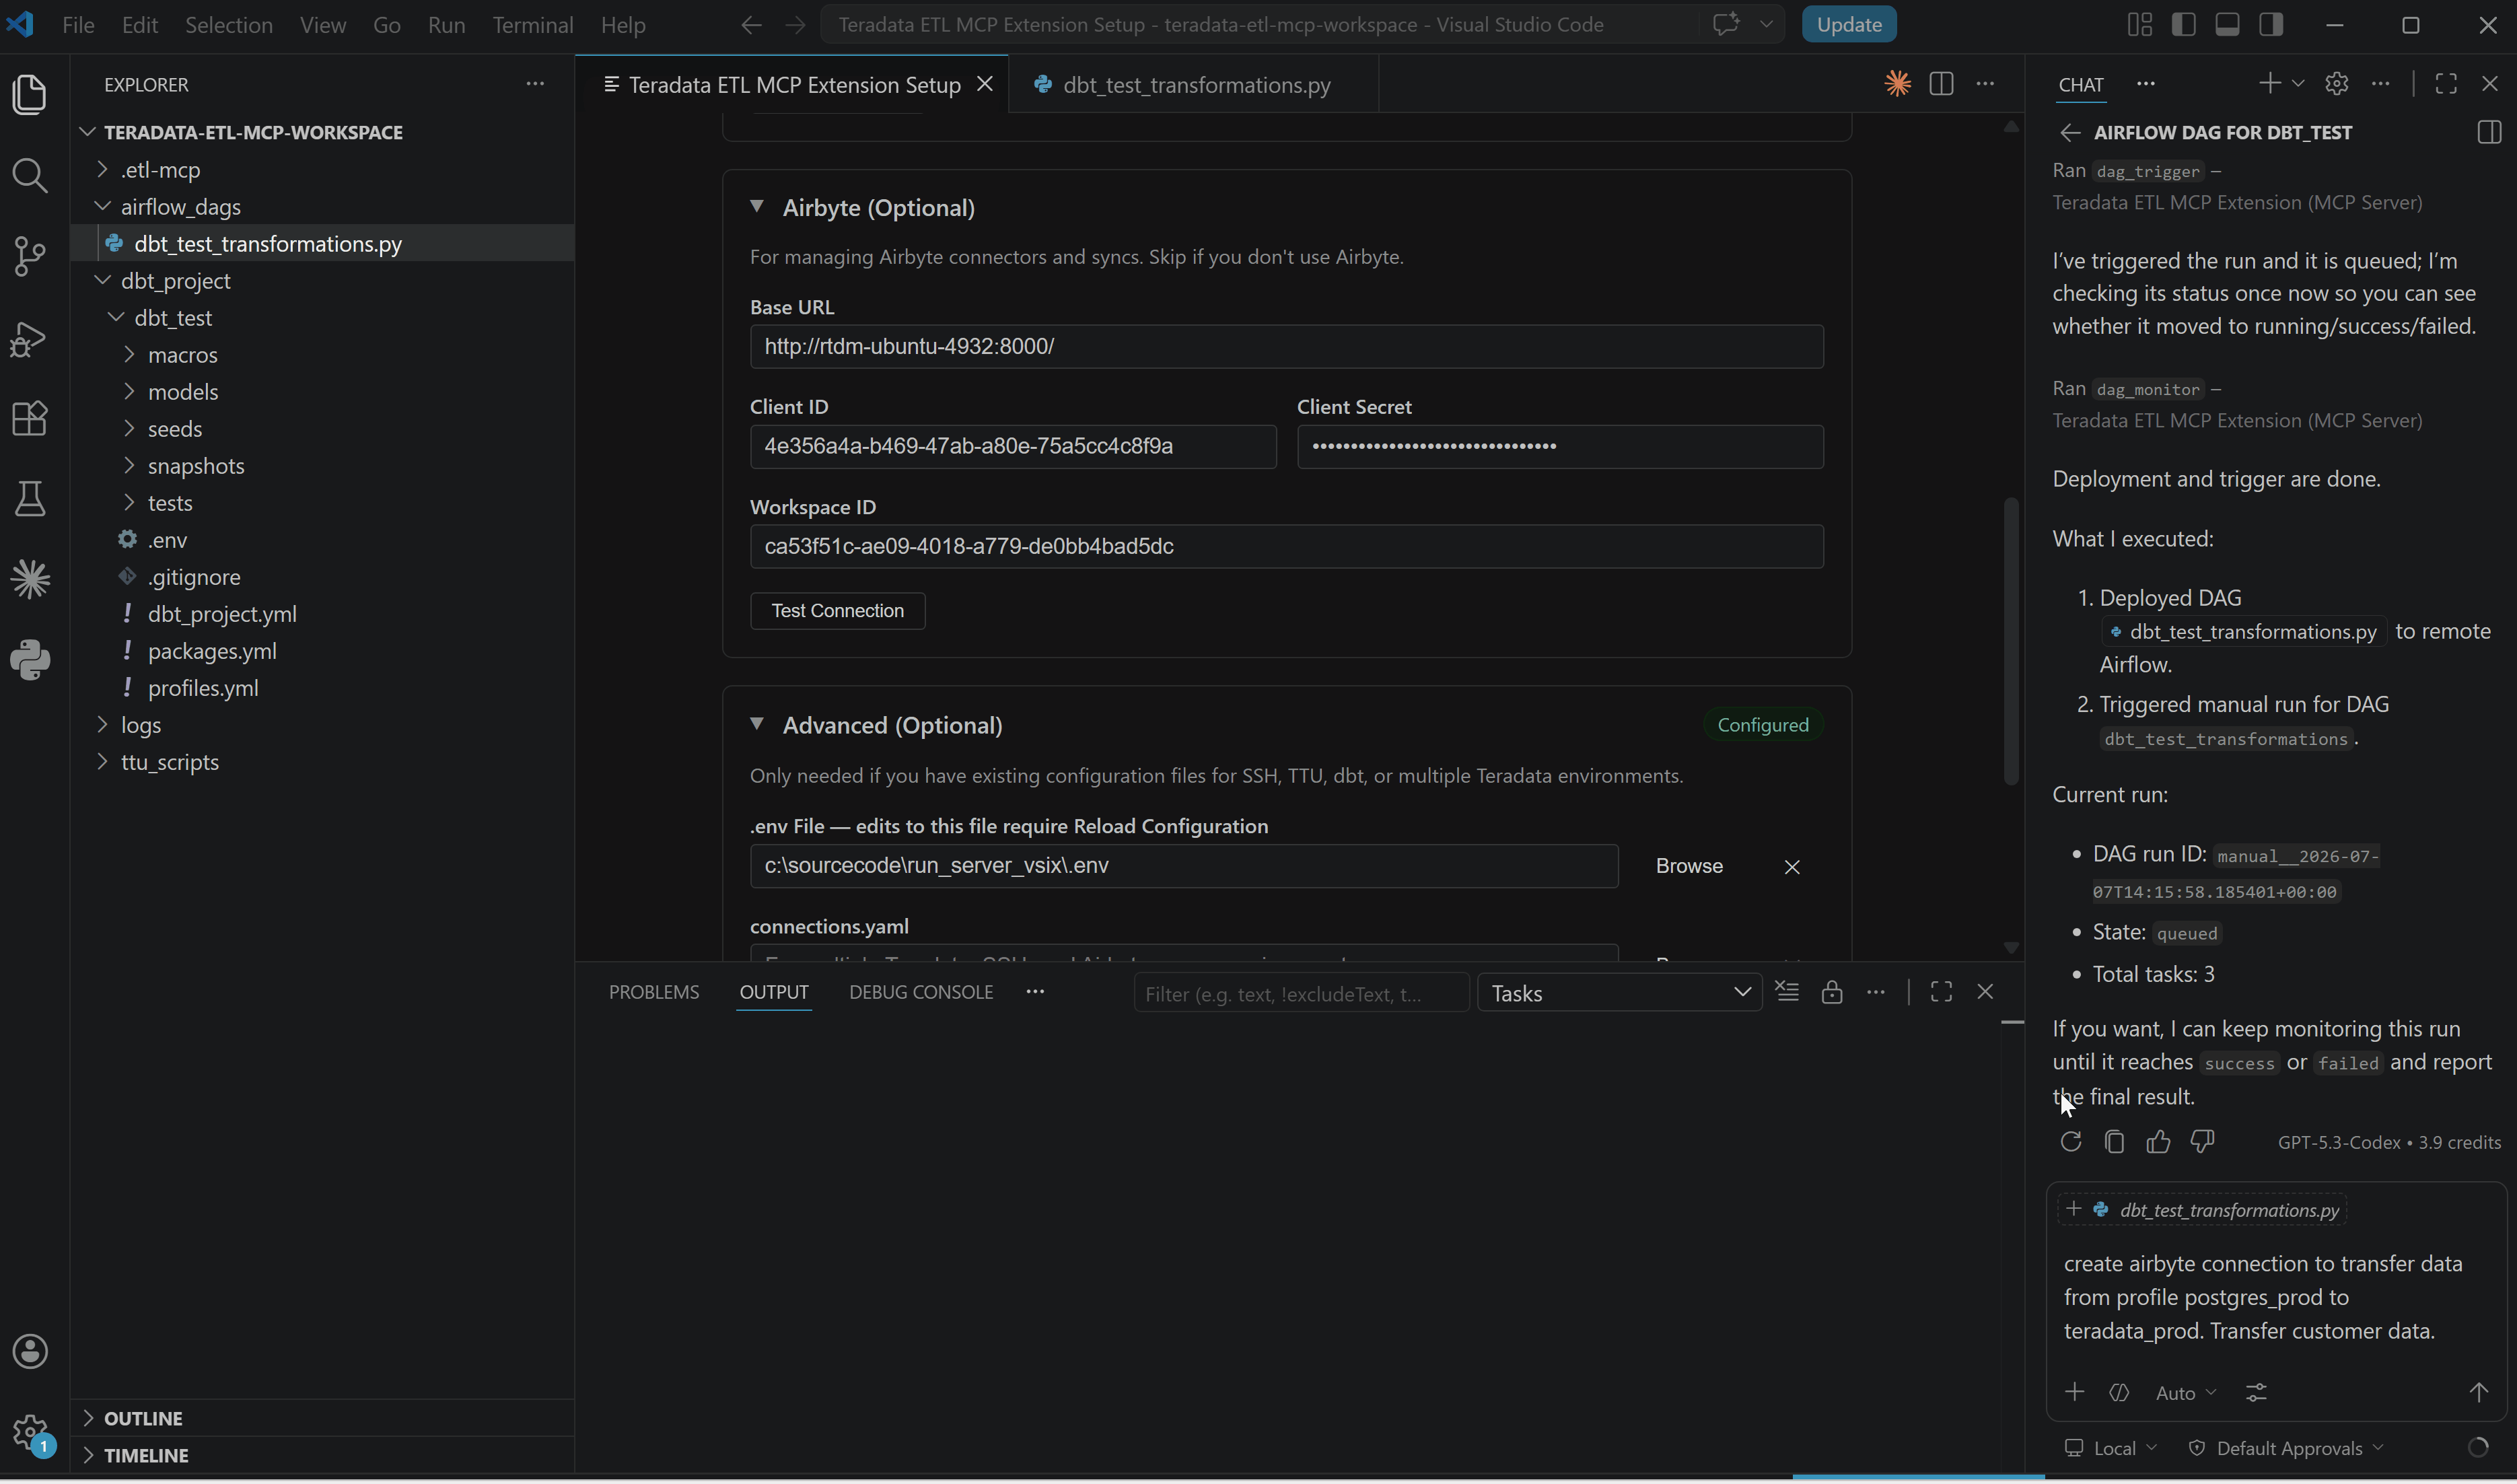The width and height of the screenshot is (2517, 1484).
Task: Add context with plus in chat input
Action: pyautogui.click(x=2075, y=1393)
